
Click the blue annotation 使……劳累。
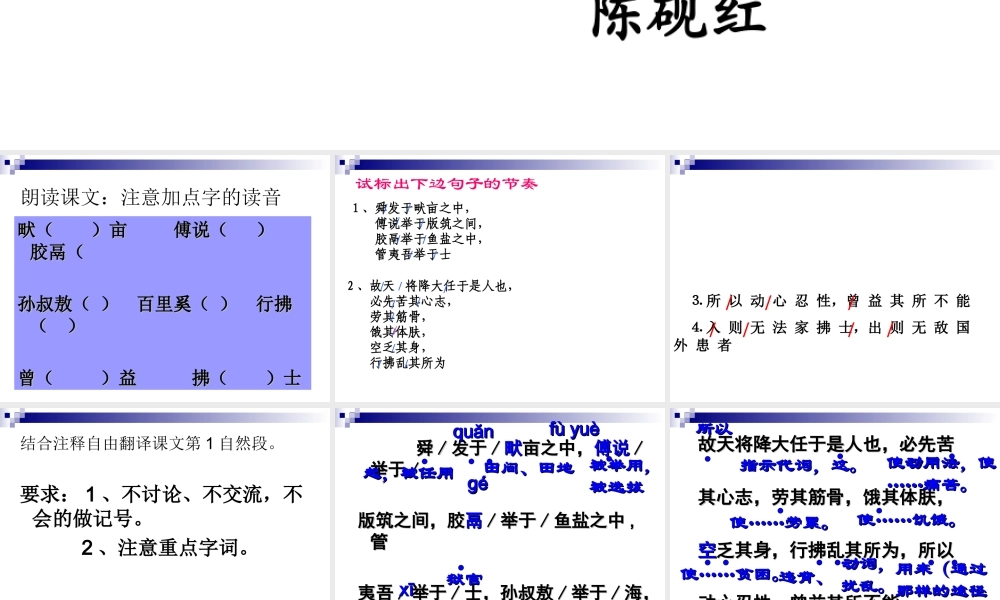pyautogui.click(x=780, y=523)
